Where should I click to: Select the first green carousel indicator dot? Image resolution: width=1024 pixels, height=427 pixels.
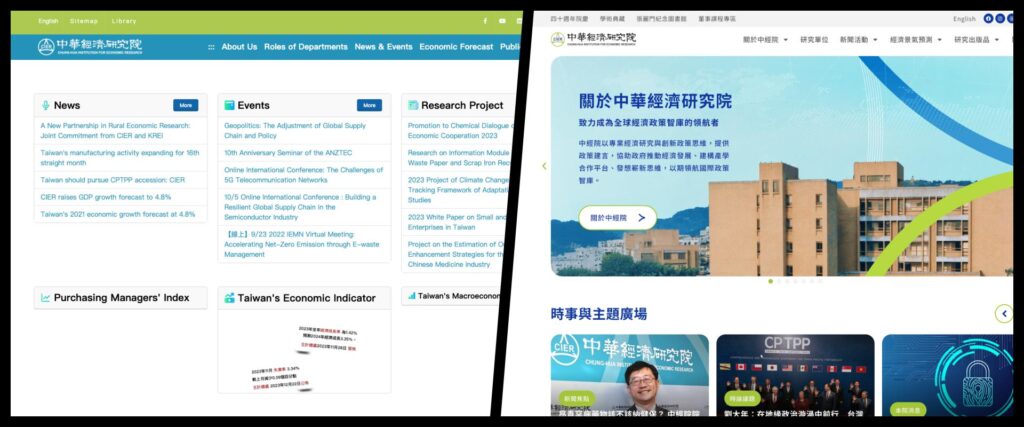coord(770,281)
